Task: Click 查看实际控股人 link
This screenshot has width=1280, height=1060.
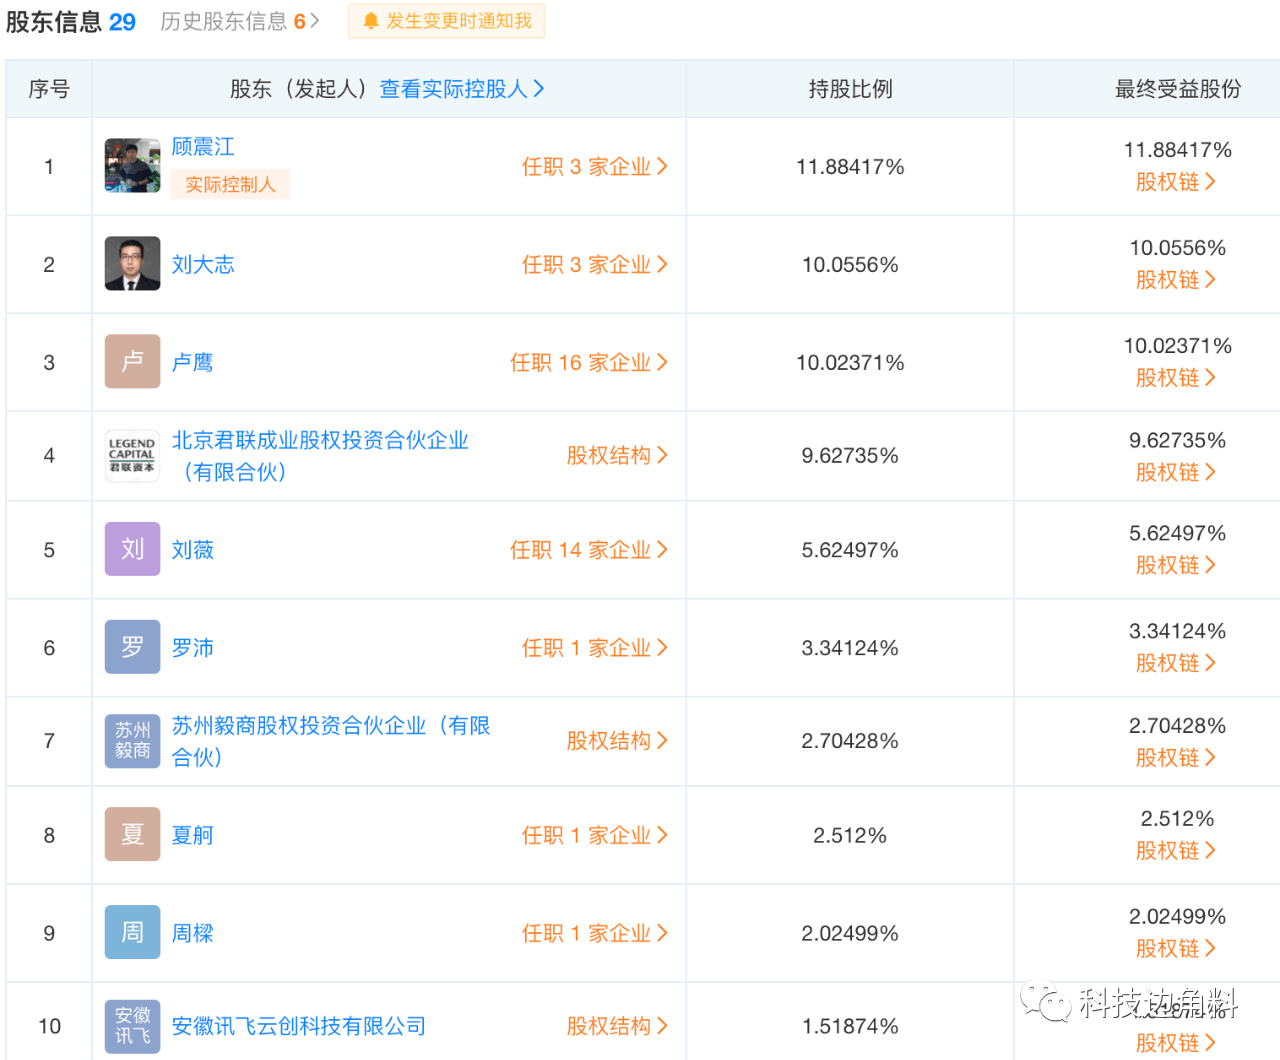Action: click(x=462, y=89)
